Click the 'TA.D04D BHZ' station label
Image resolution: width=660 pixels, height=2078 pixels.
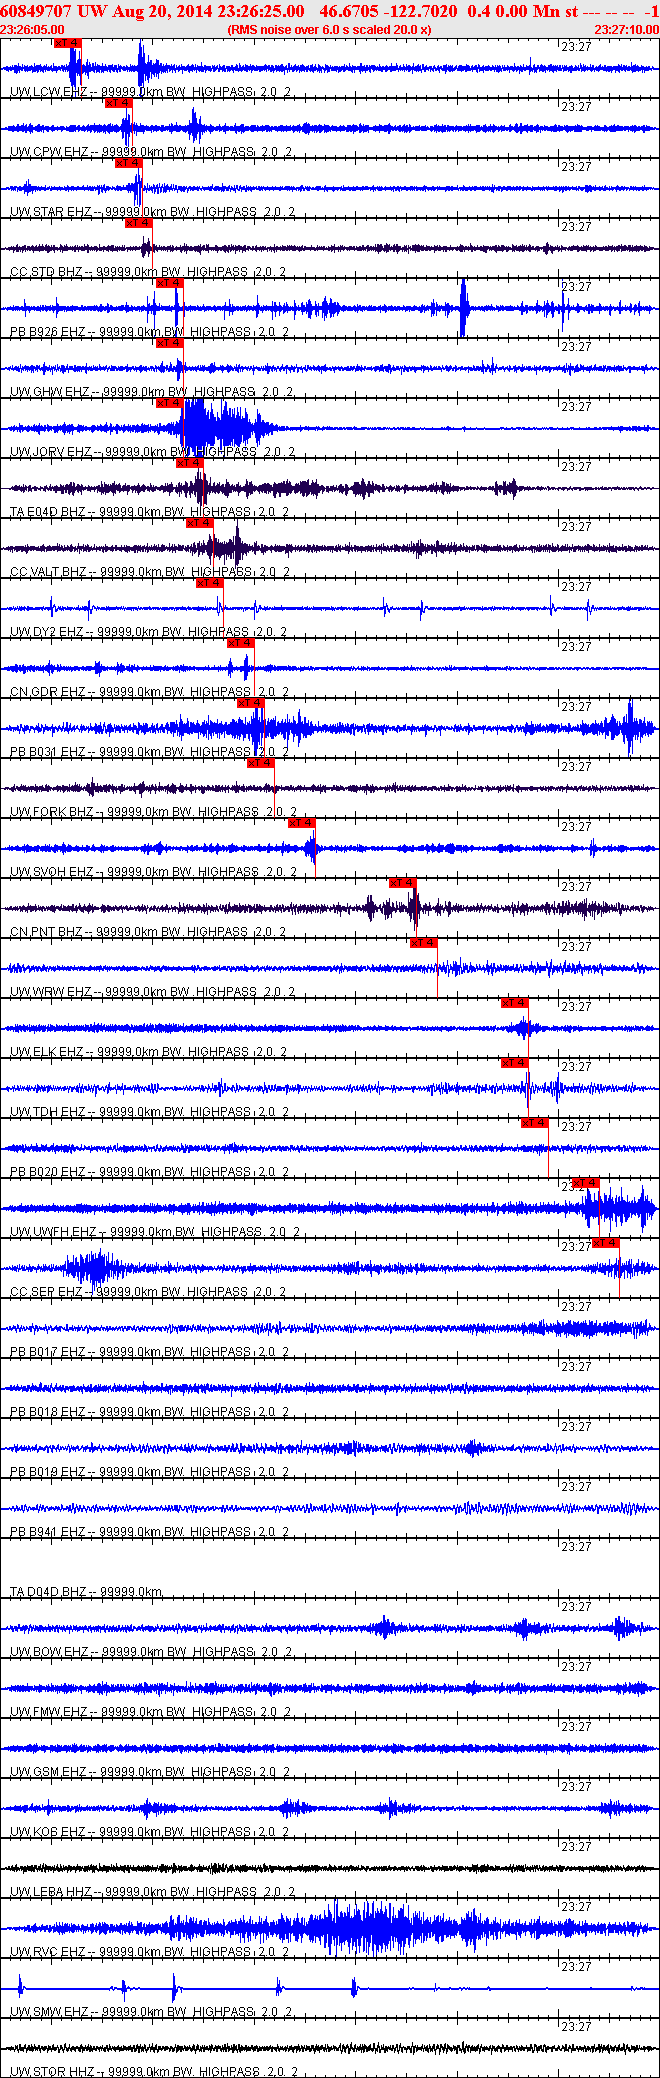48,1592
